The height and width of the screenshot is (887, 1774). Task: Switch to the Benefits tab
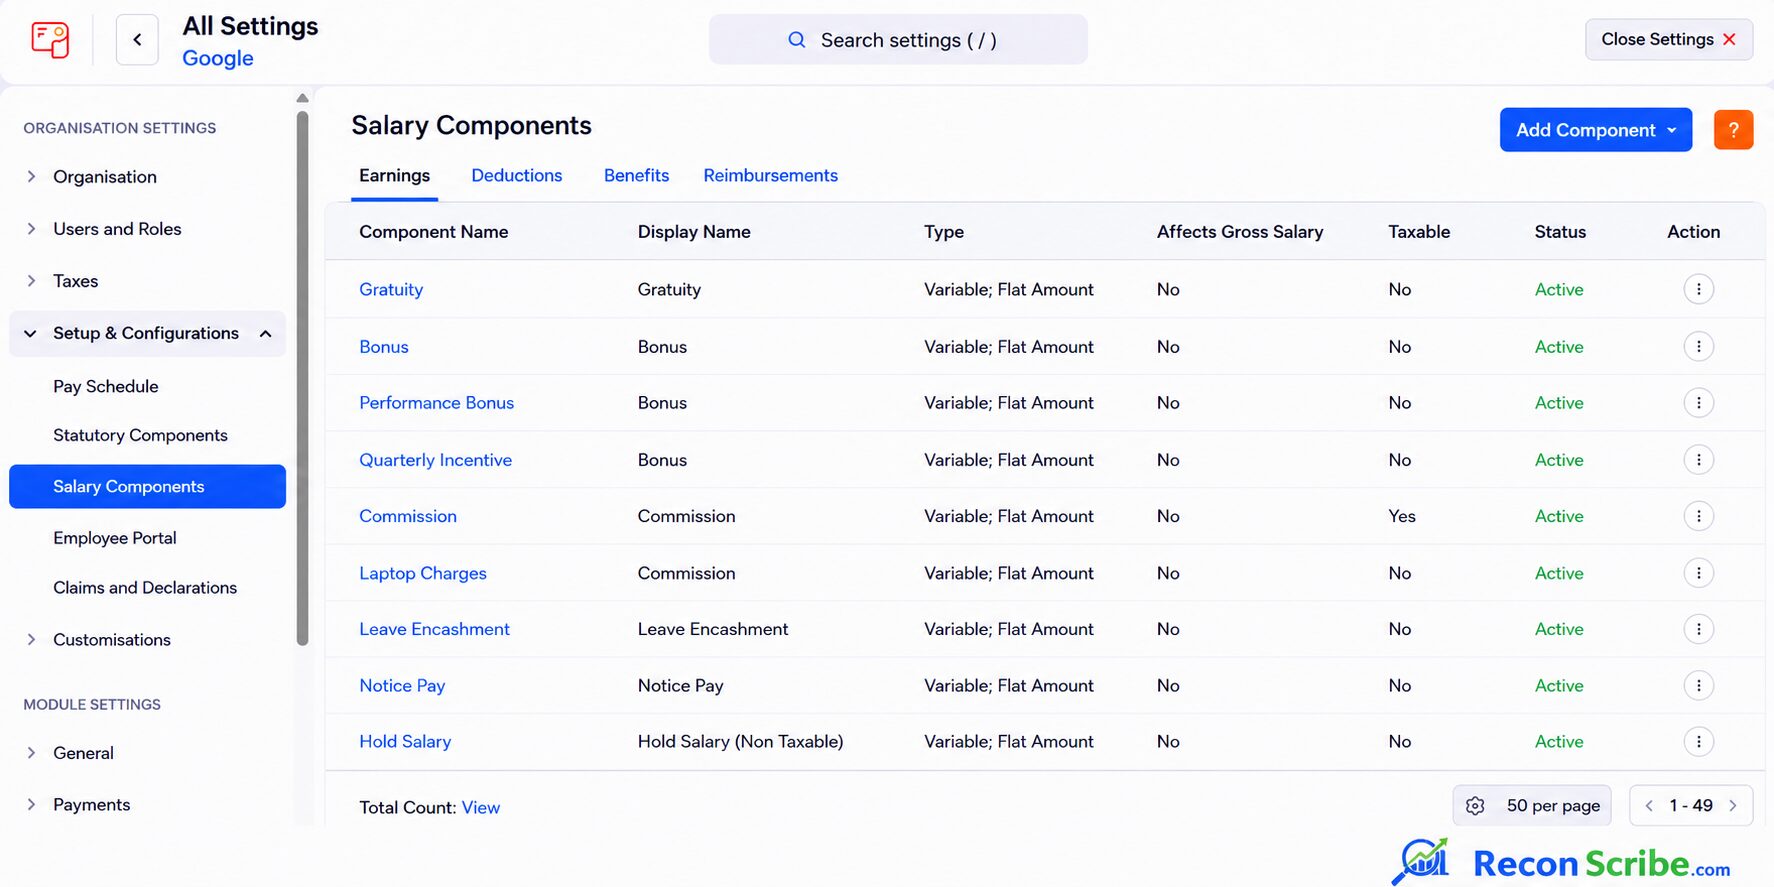coord(636,176)
